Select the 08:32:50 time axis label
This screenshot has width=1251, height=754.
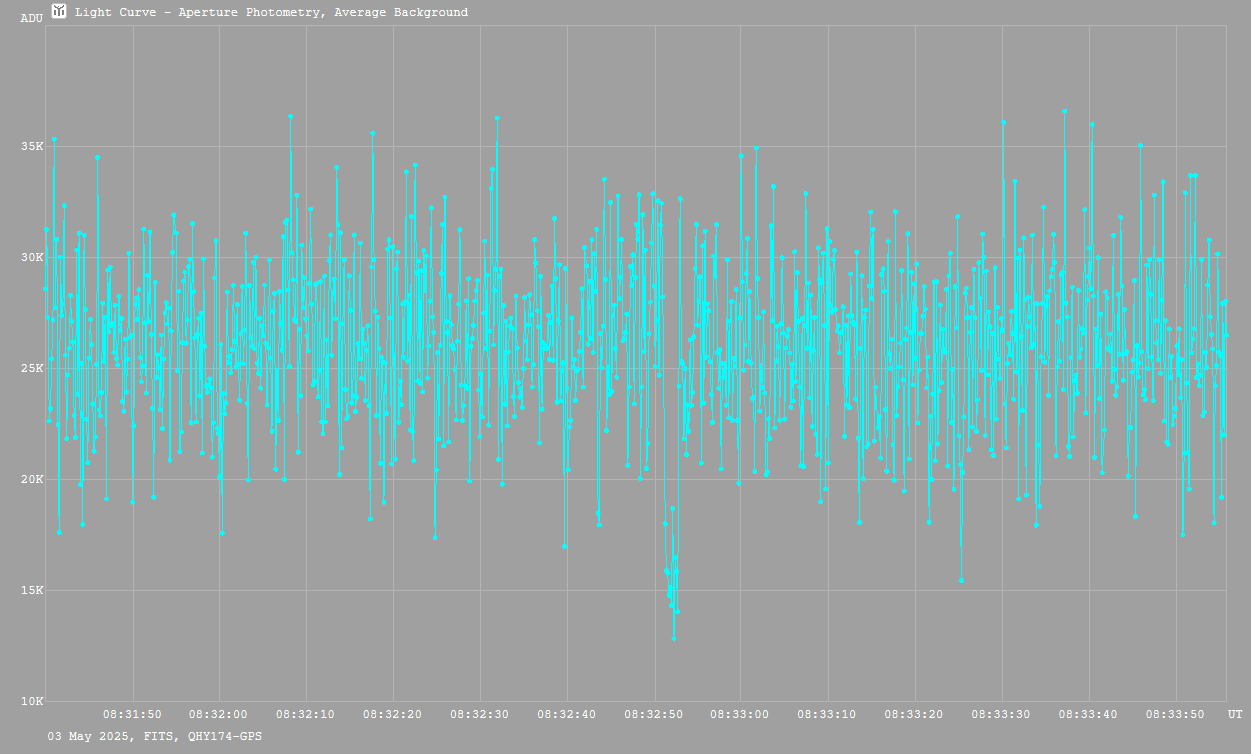(653, 714)
